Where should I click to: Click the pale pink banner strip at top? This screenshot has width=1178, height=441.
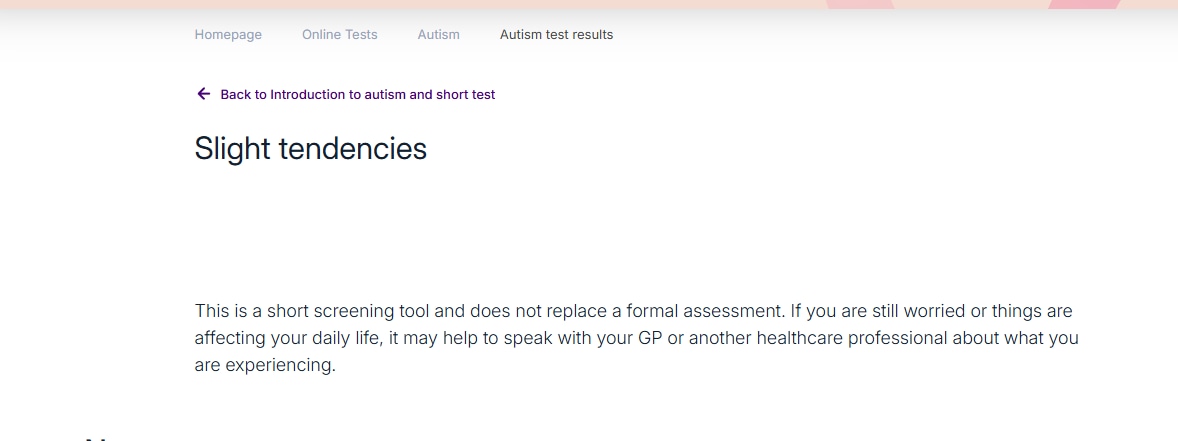[x=400, y=4]
